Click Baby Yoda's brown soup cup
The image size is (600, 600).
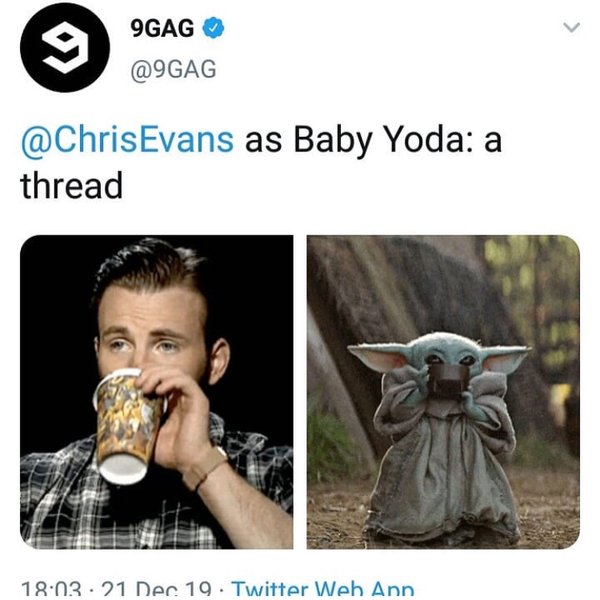coord(447,381)
